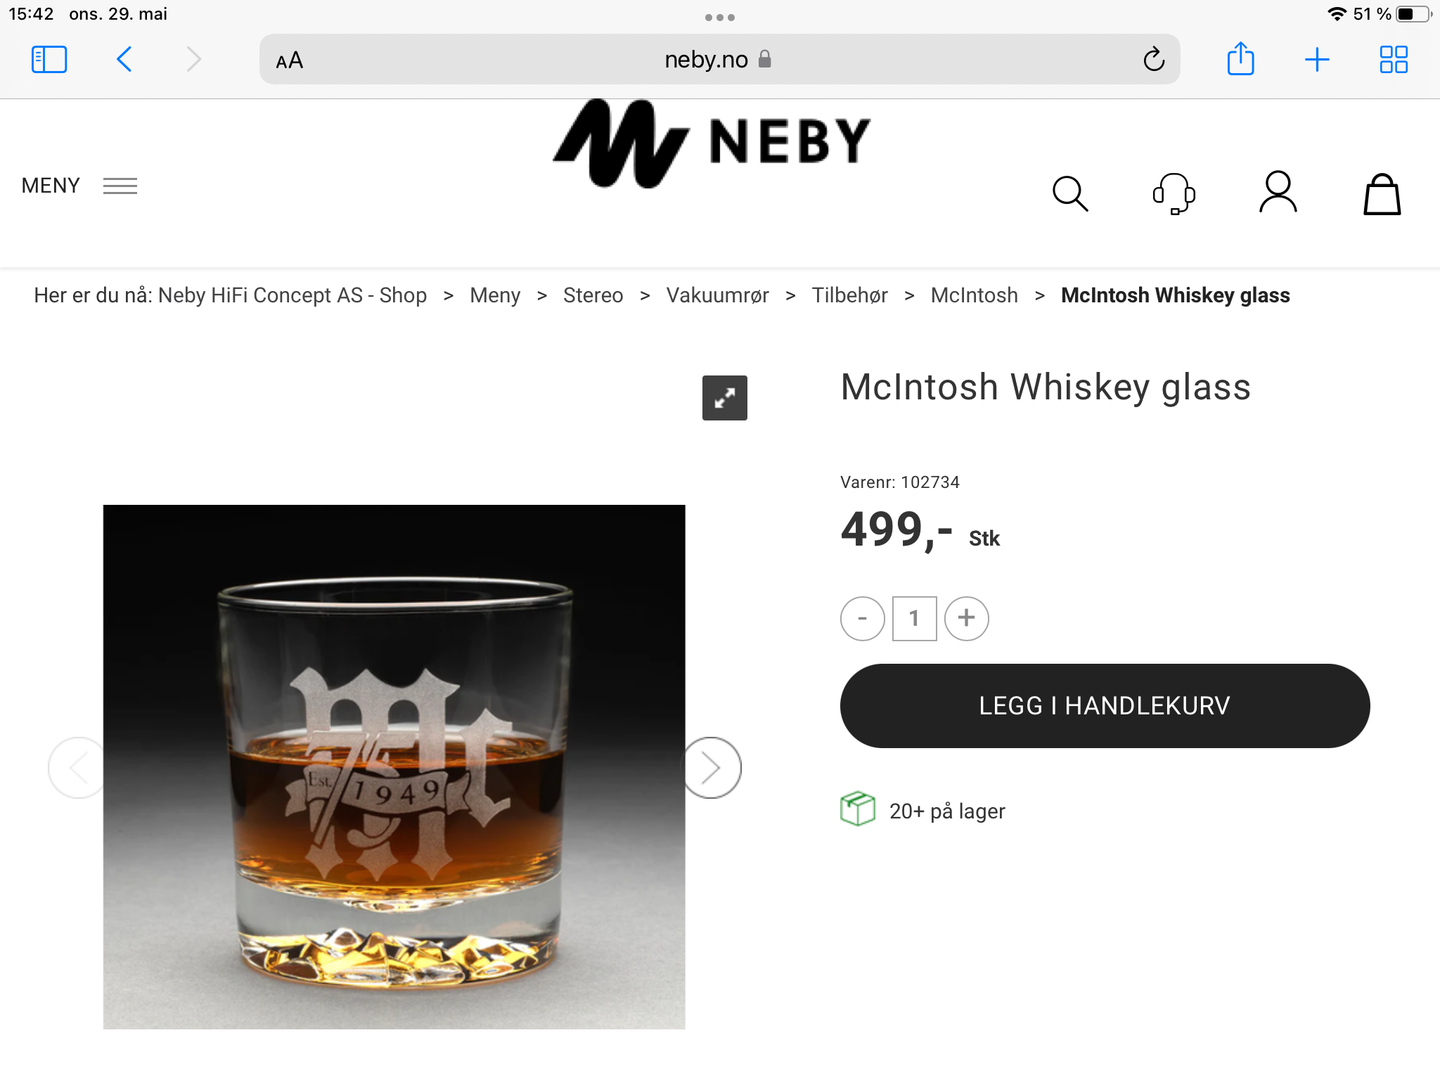Screen dimensions: 1440x1080
Task: Open the site search magnifier icon
Action: (1070, 193)
